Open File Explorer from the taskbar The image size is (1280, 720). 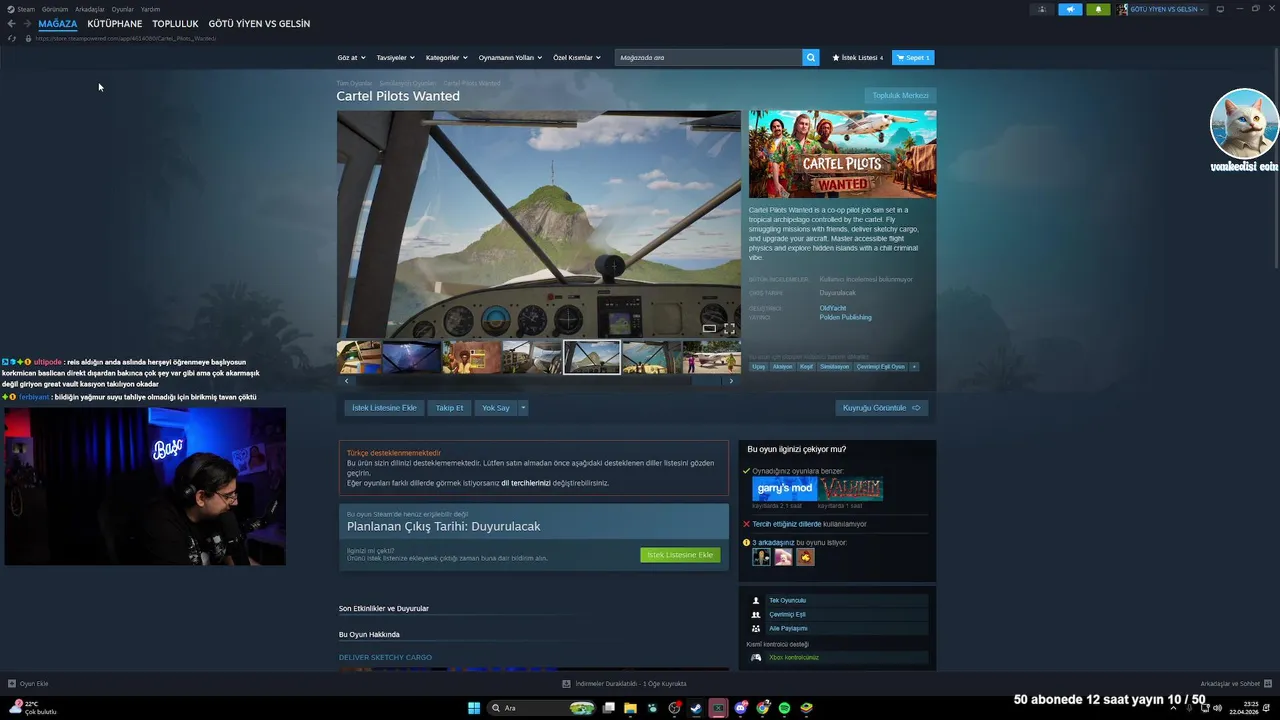coord(630,708)
